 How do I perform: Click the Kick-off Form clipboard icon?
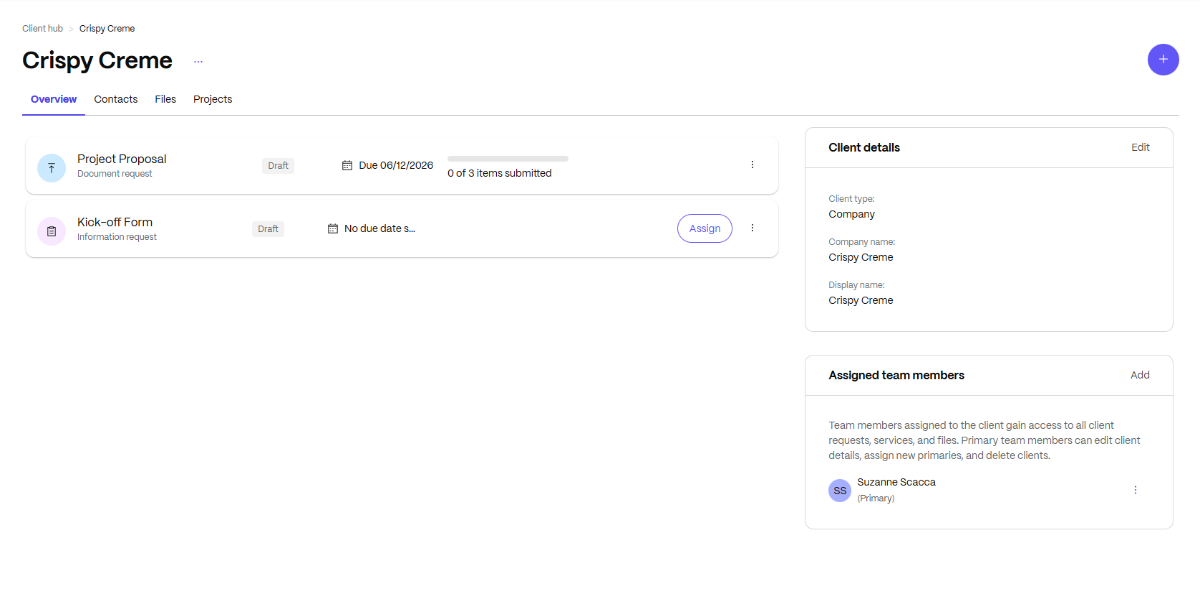pyautogui.click(x=51, y=230)
